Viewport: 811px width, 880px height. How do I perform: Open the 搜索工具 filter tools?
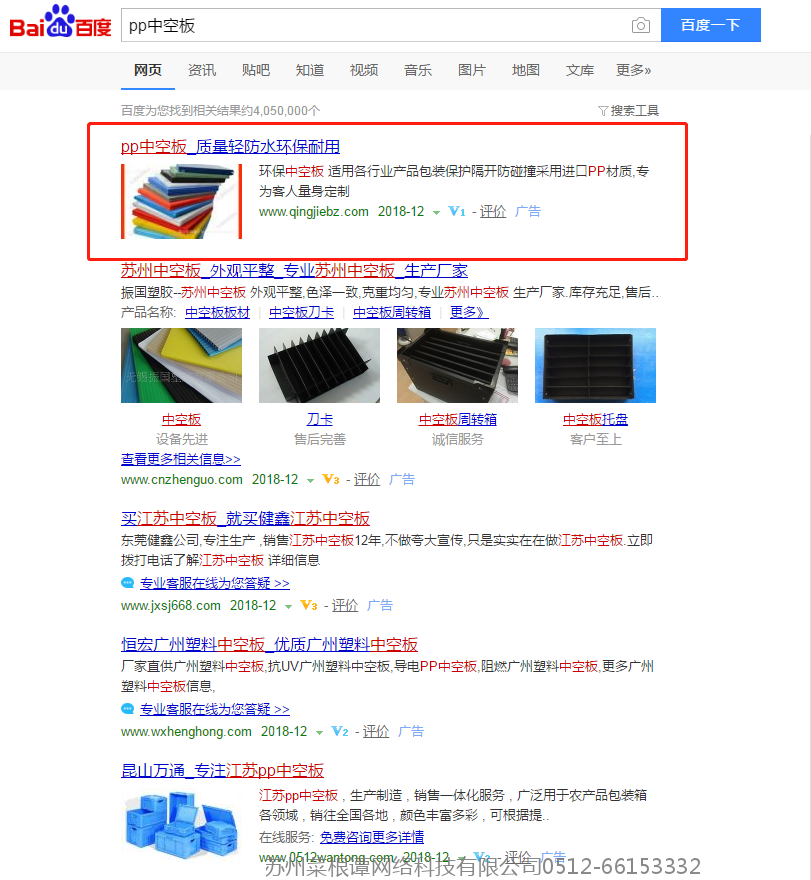click(x=629, y=111)
